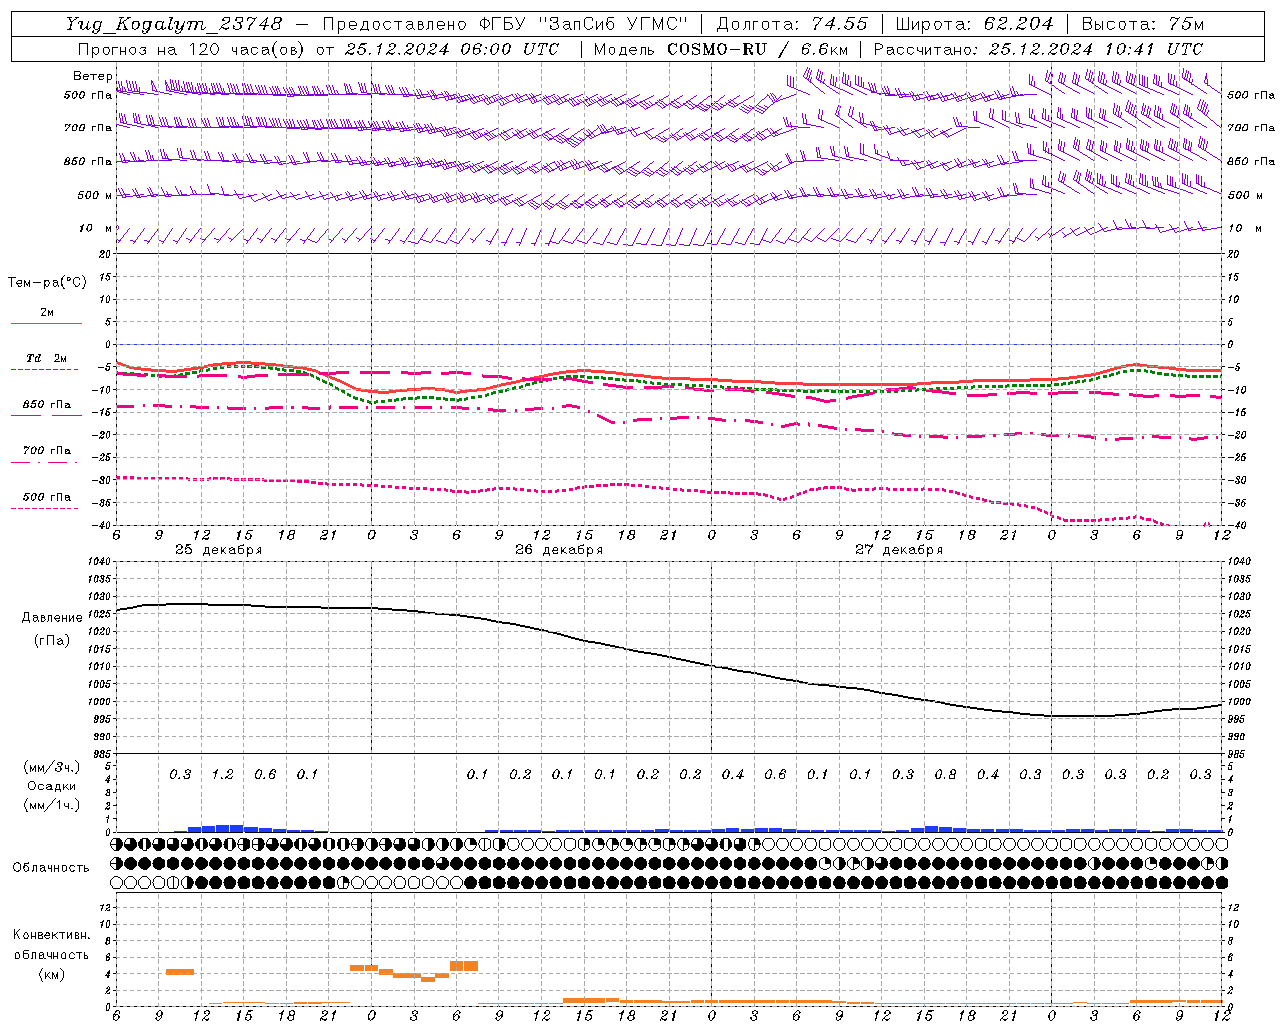Select the Рассчитано: 25.12.2024 10:41 UTC timestamp
The image size is (1280, 1024).
click(x=1038, y=49)
